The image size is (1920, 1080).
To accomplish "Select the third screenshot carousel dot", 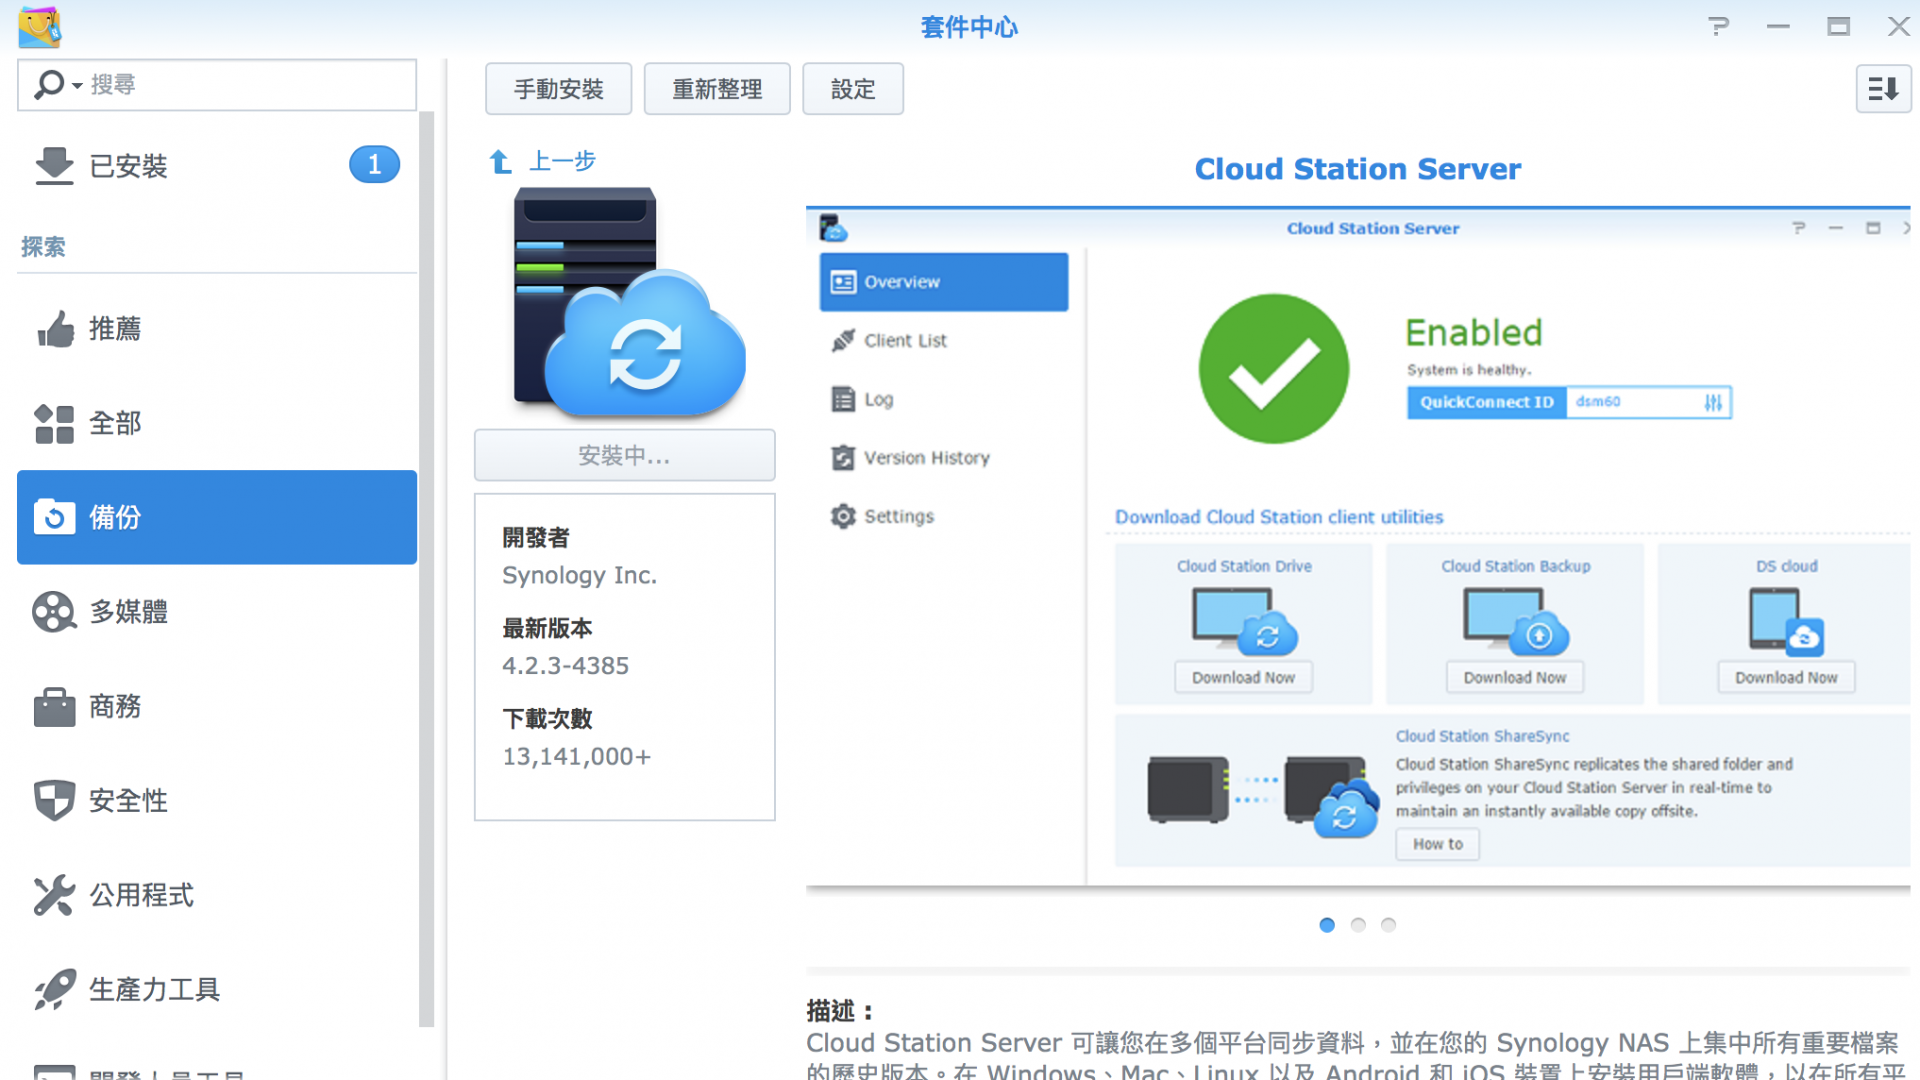I will (x=1388, y=925).
